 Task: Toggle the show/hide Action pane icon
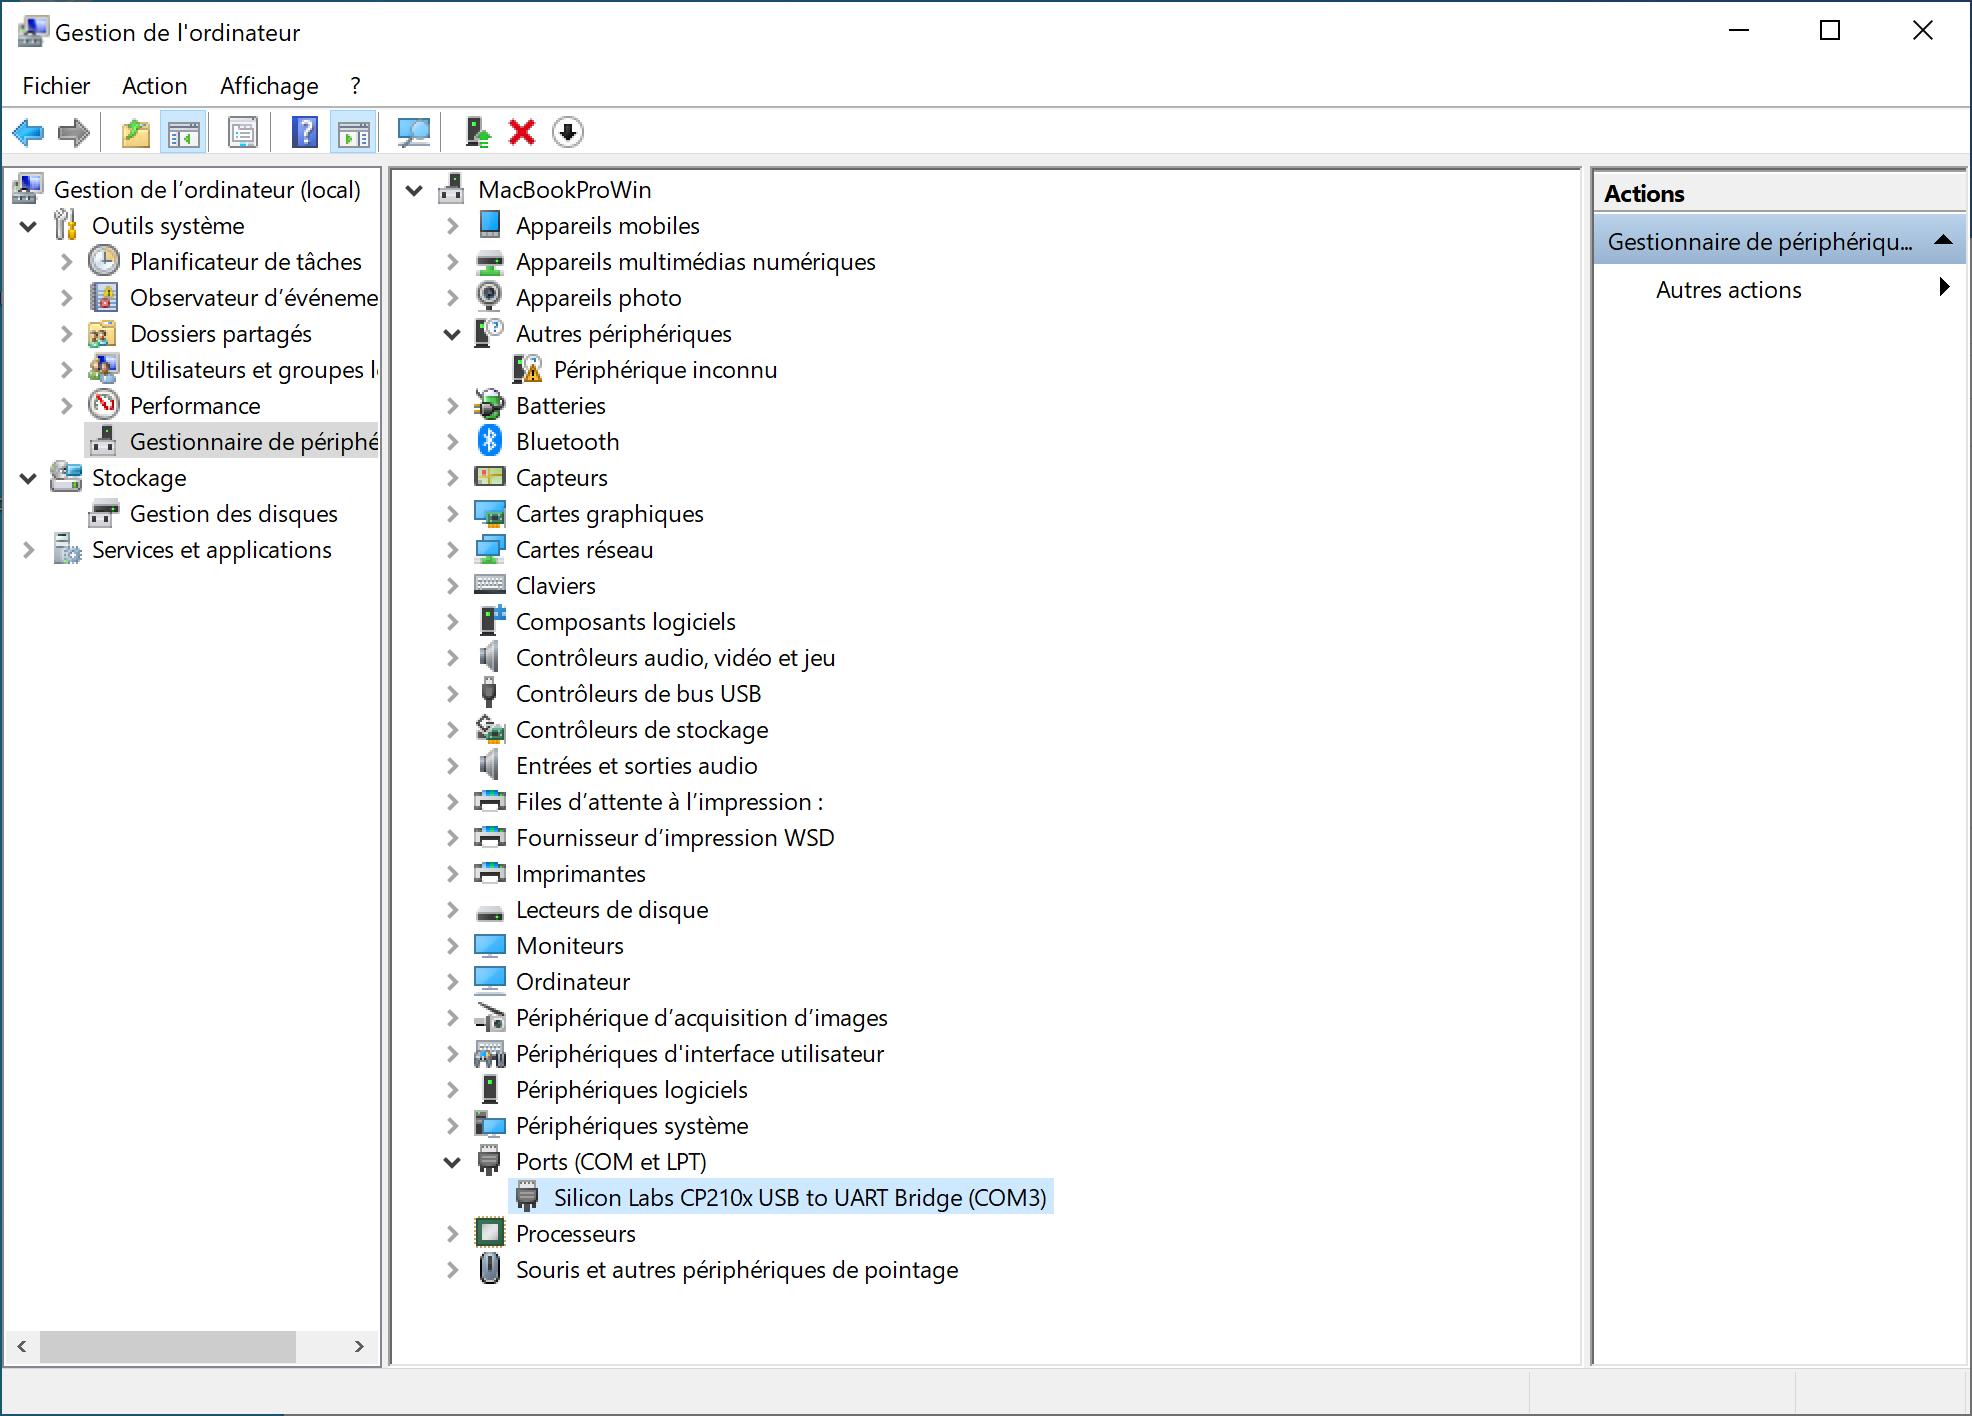354,132
